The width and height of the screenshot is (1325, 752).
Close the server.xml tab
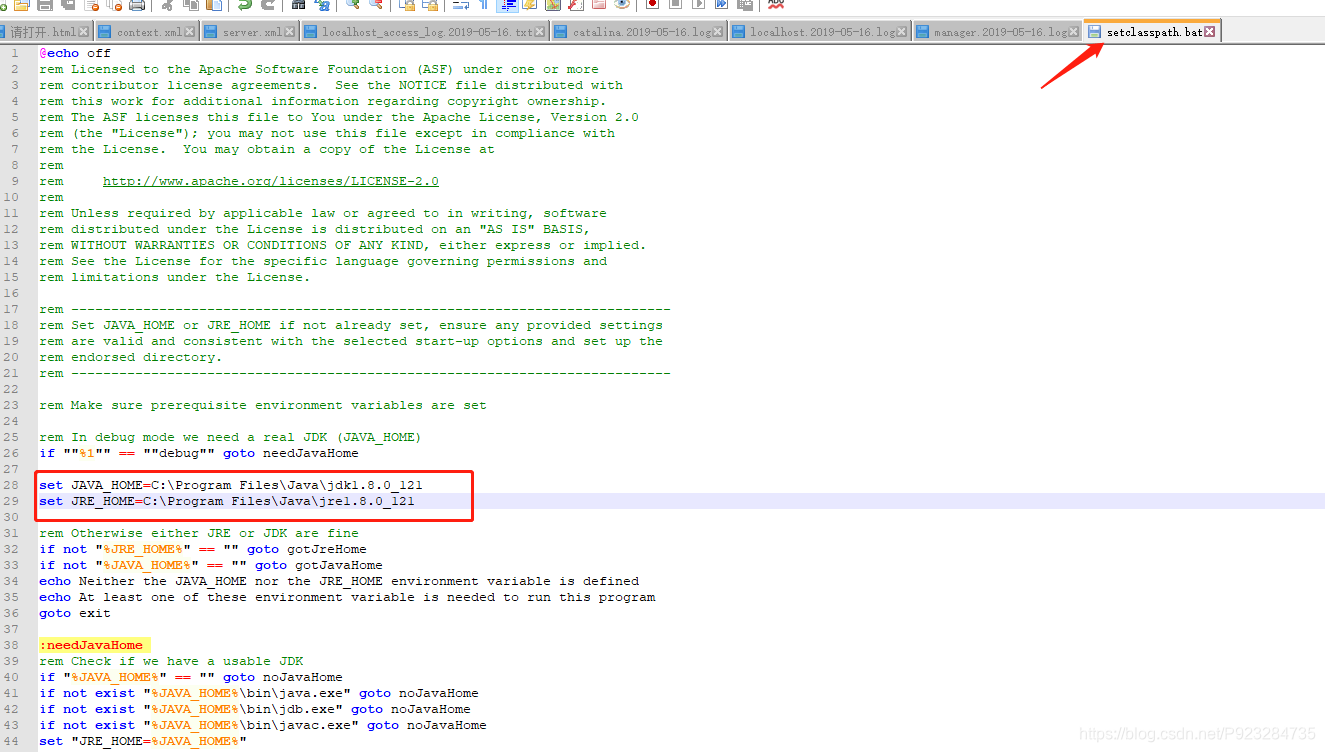coord(289,32)
